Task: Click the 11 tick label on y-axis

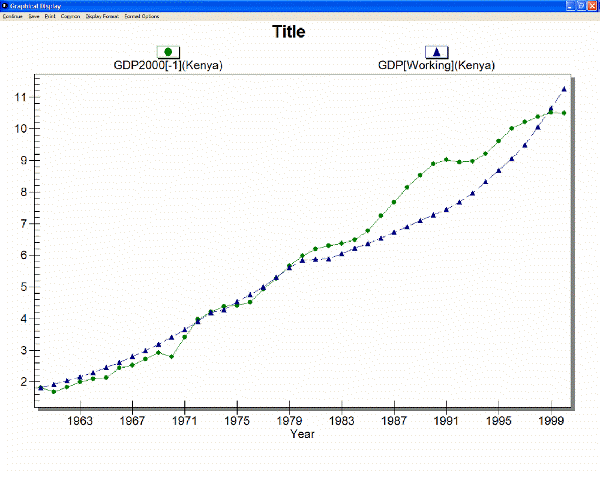Action: pyautogui.click(x=21, y=97)
